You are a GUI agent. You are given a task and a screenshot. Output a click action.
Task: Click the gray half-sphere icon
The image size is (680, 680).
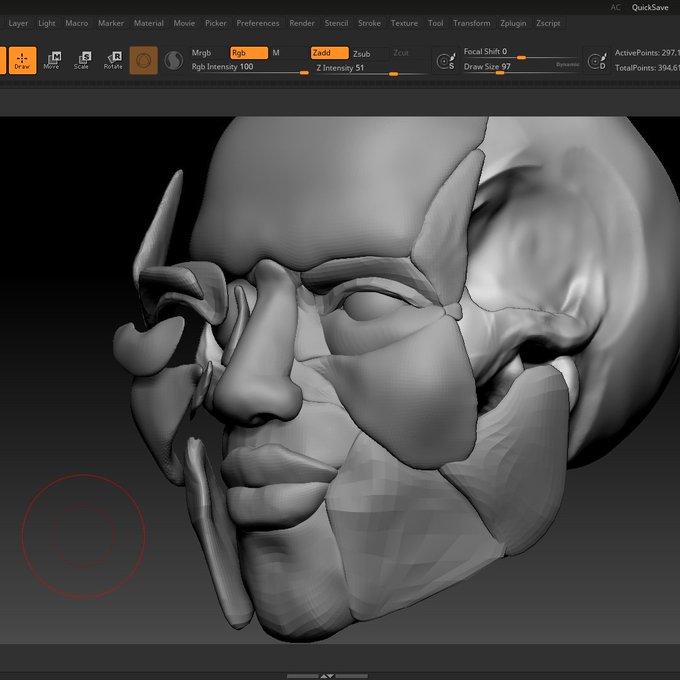[173, 60]
